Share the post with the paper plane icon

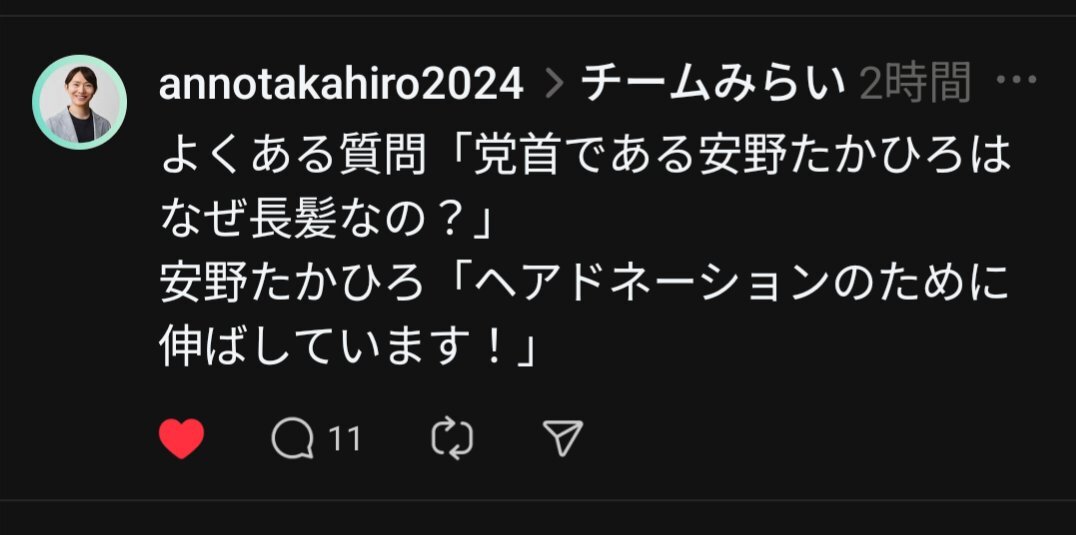coord(563,438)
